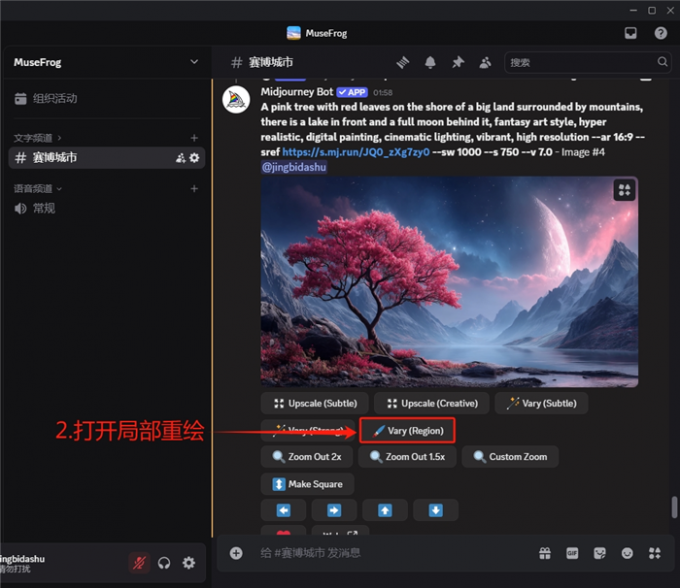Open the threads icon in the channel header

point(402,62)
